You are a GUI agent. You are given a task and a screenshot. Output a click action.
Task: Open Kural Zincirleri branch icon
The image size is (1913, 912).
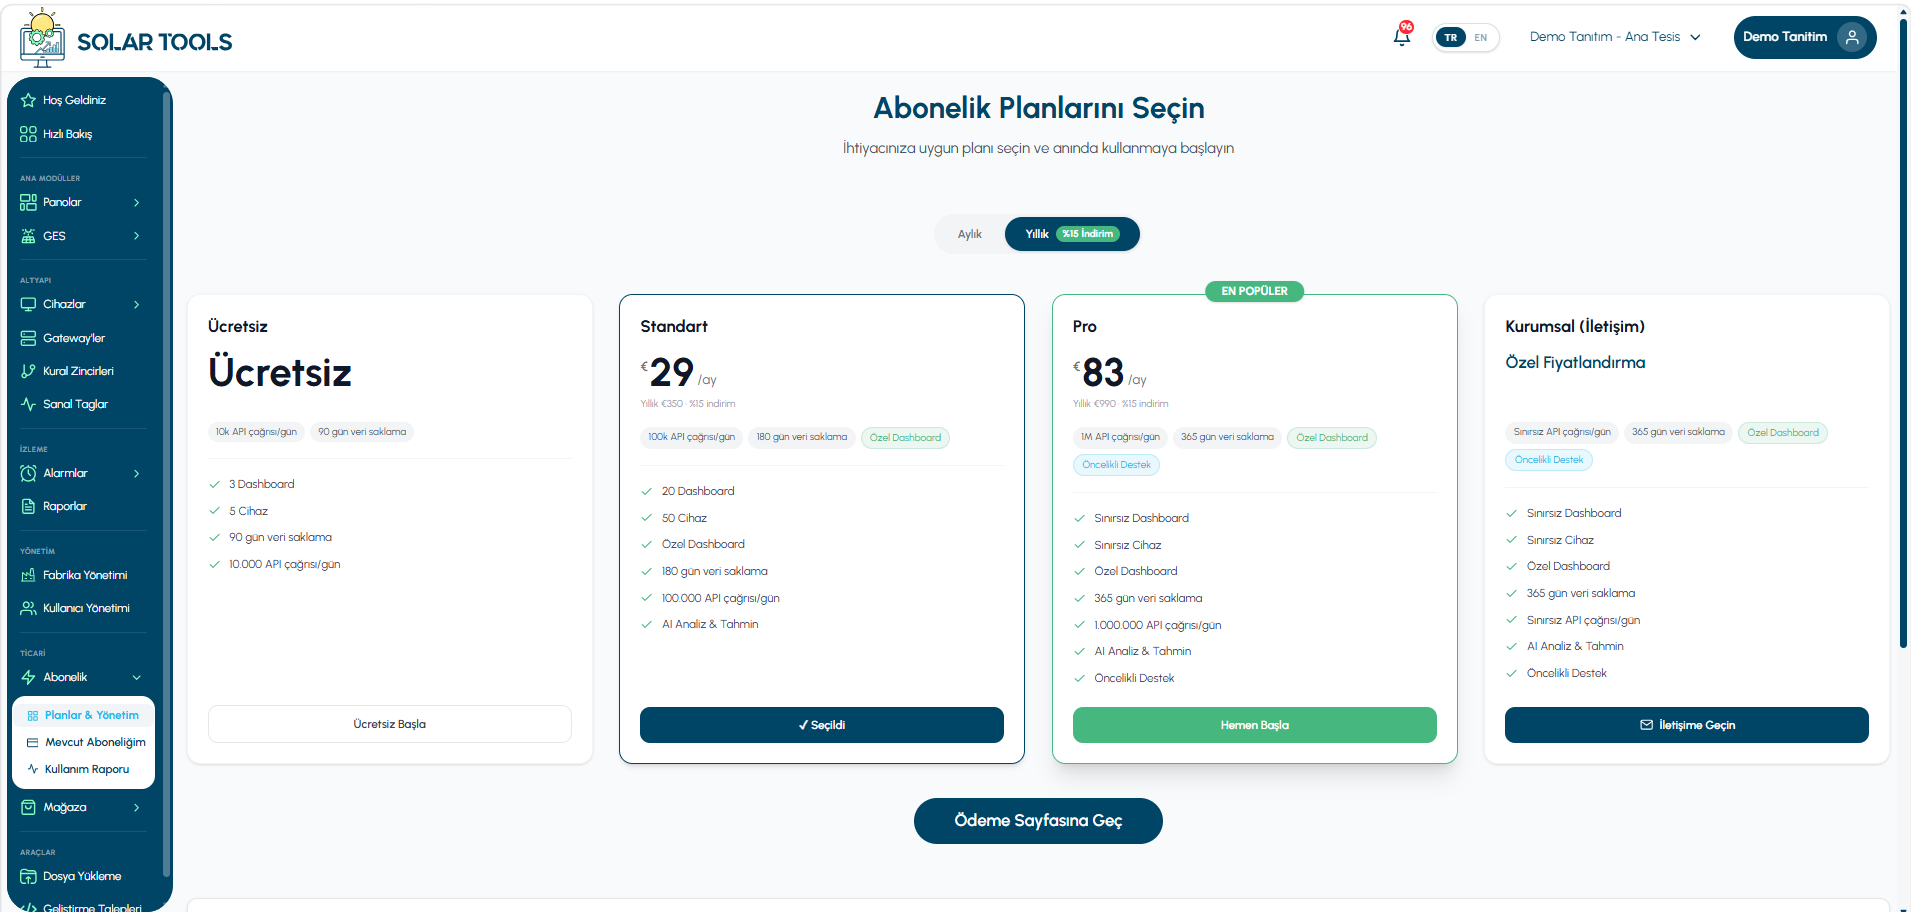click(28, 371)
